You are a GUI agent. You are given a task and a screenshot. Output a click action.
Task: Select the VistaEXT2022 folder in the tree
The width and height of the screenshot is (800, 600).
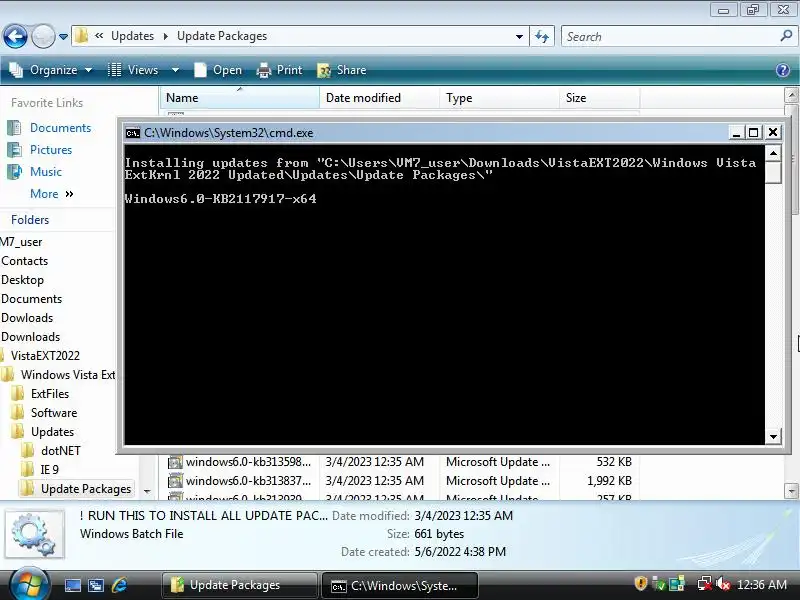point(45,356)
